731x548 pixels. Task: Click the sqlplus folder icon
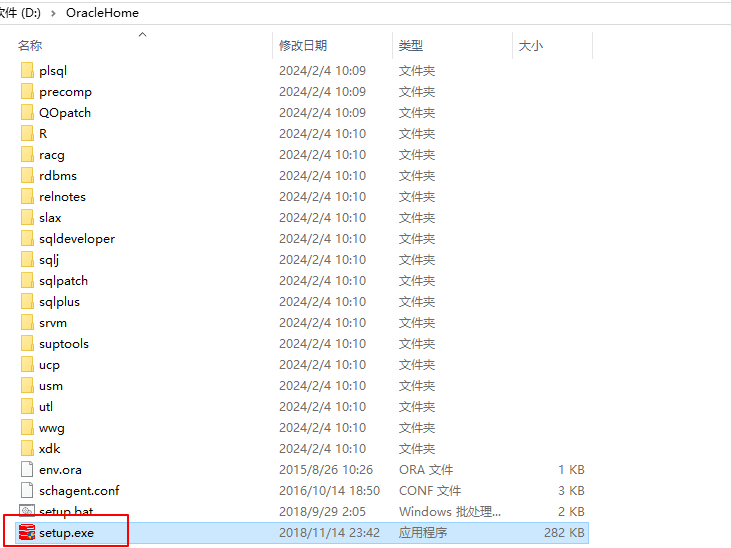pos(27,301)
